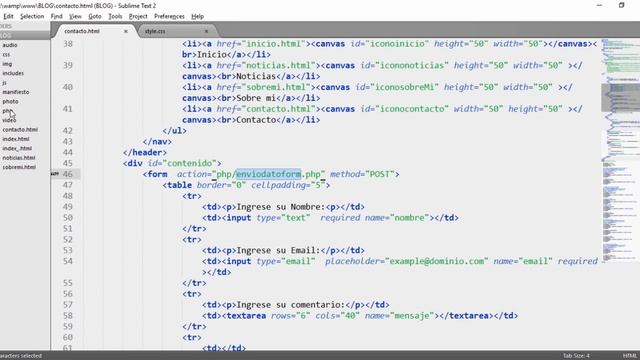
Task: Expand the photo folder in sidebar
Action: pyautogui.click(x=10, y=101)
